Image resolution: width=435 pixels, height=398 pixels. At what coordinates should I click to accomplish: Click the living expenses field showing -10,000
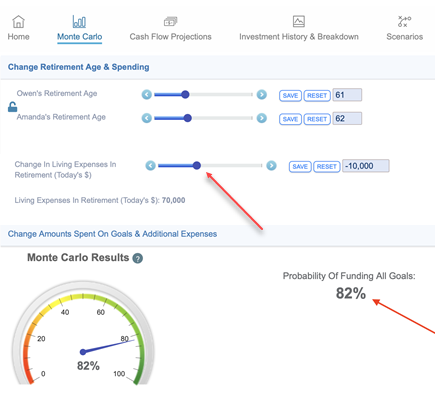(366, 166)
